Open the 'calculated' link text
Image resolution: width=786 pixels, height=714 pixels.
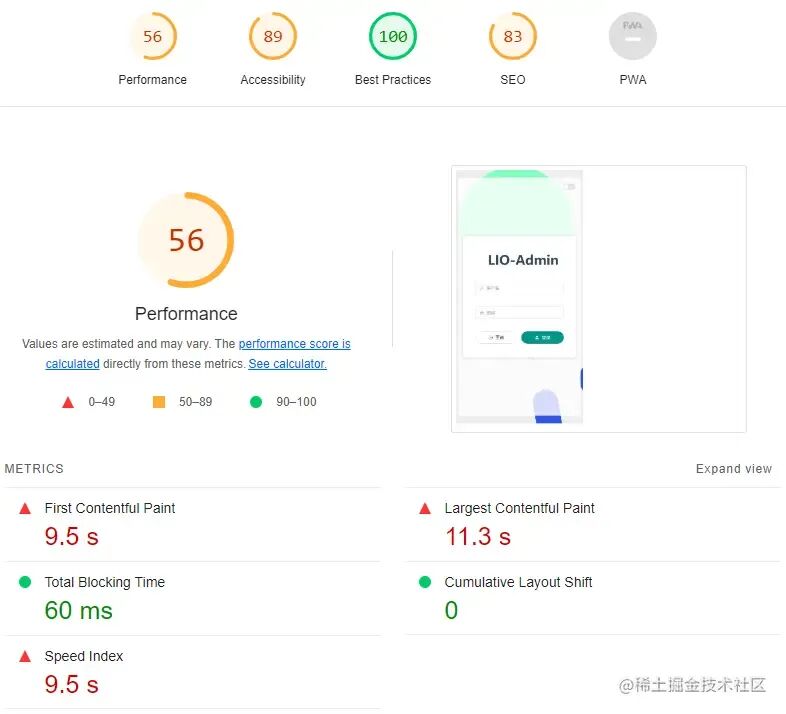point(73,364)
